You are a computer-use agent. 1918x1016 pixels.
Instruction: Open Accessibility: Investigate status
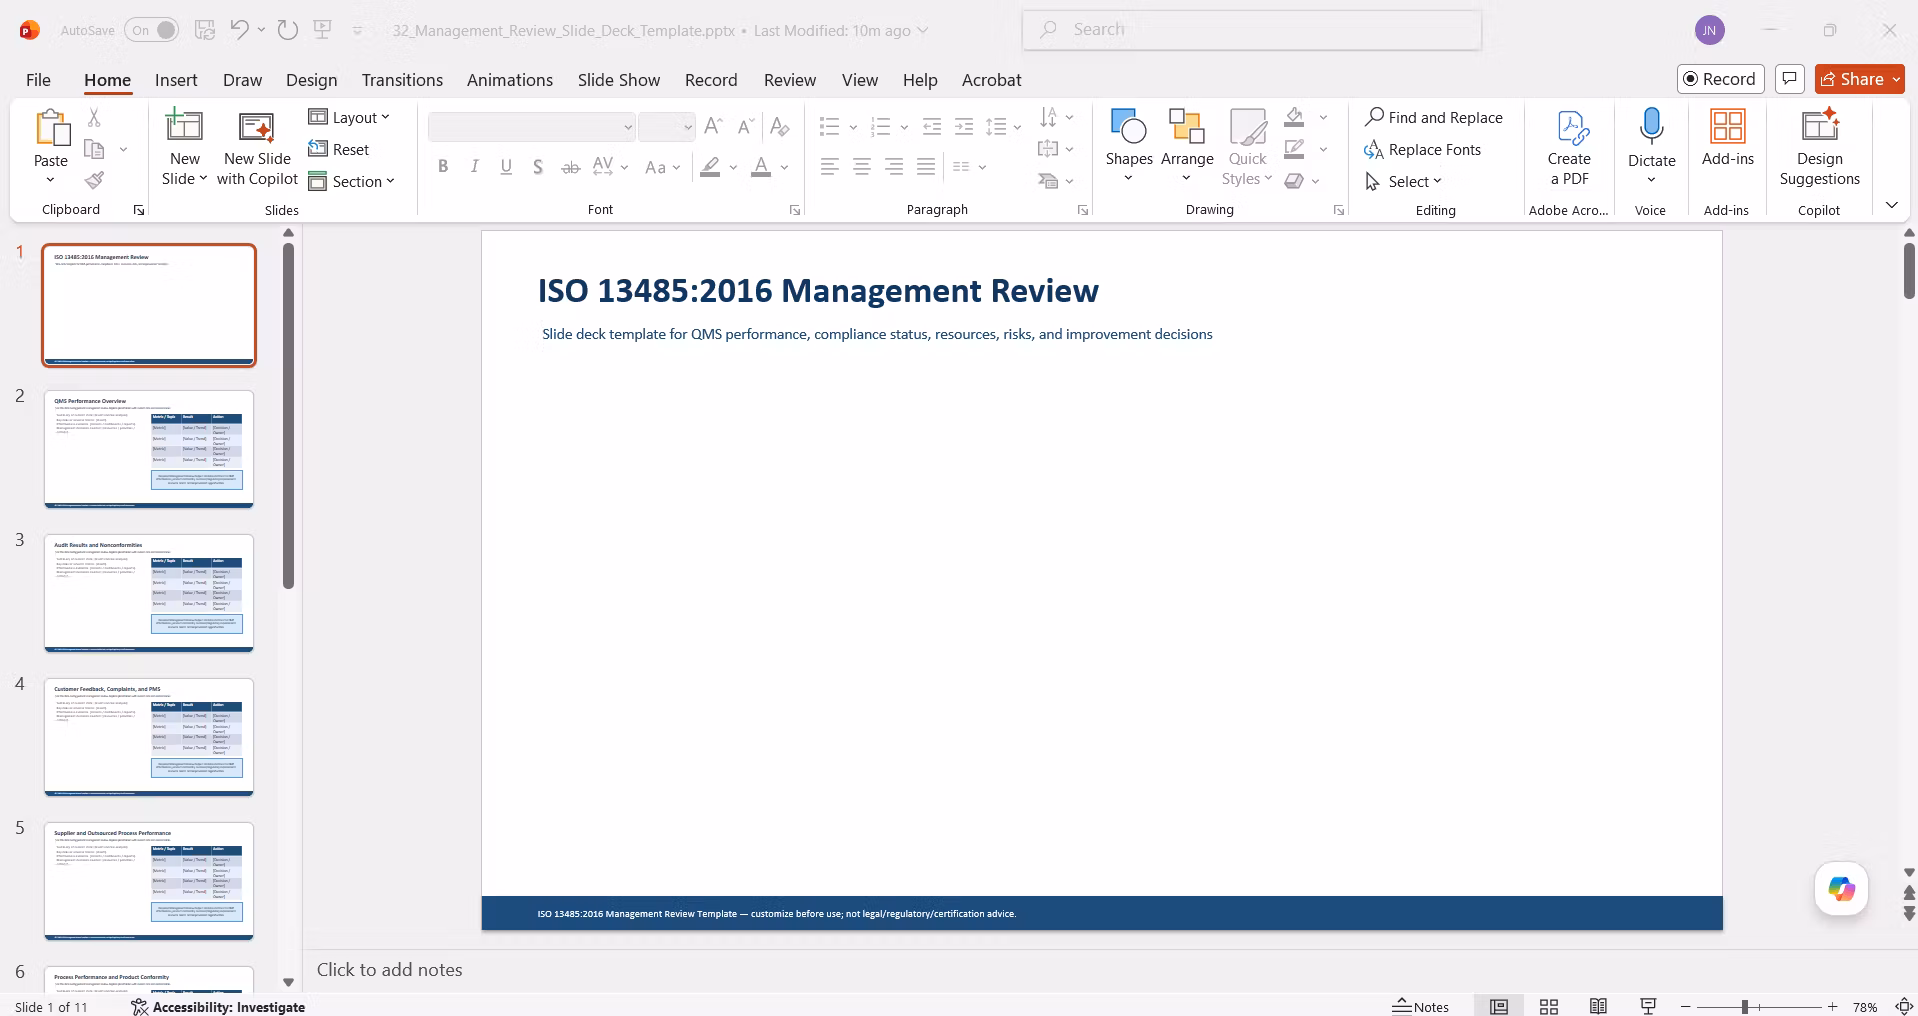(218, 1006)
